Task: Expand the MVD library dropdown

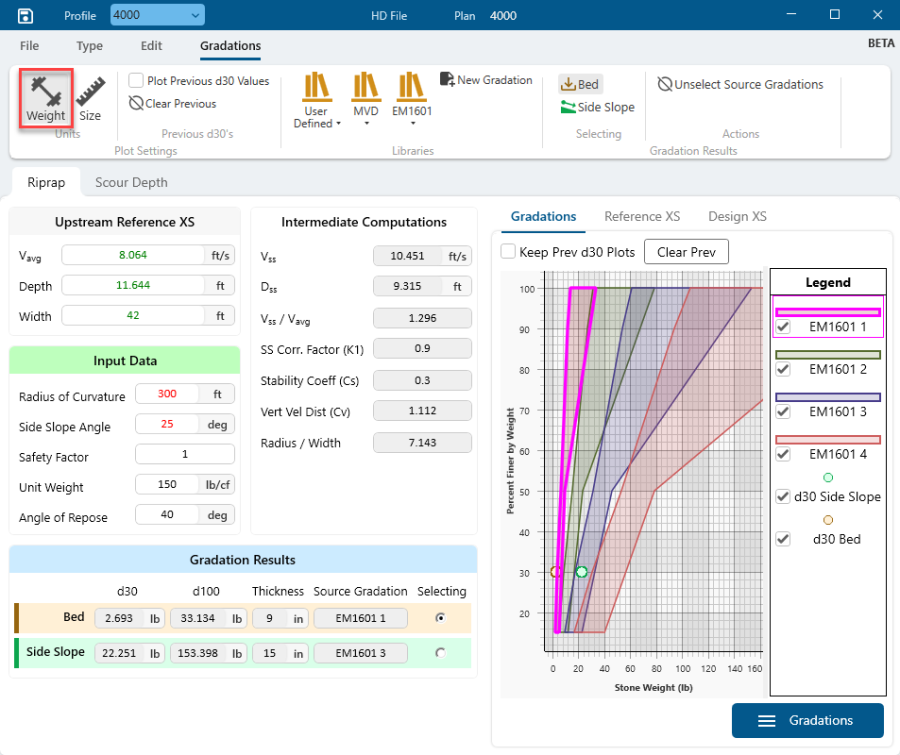Action: pos(366,123)
